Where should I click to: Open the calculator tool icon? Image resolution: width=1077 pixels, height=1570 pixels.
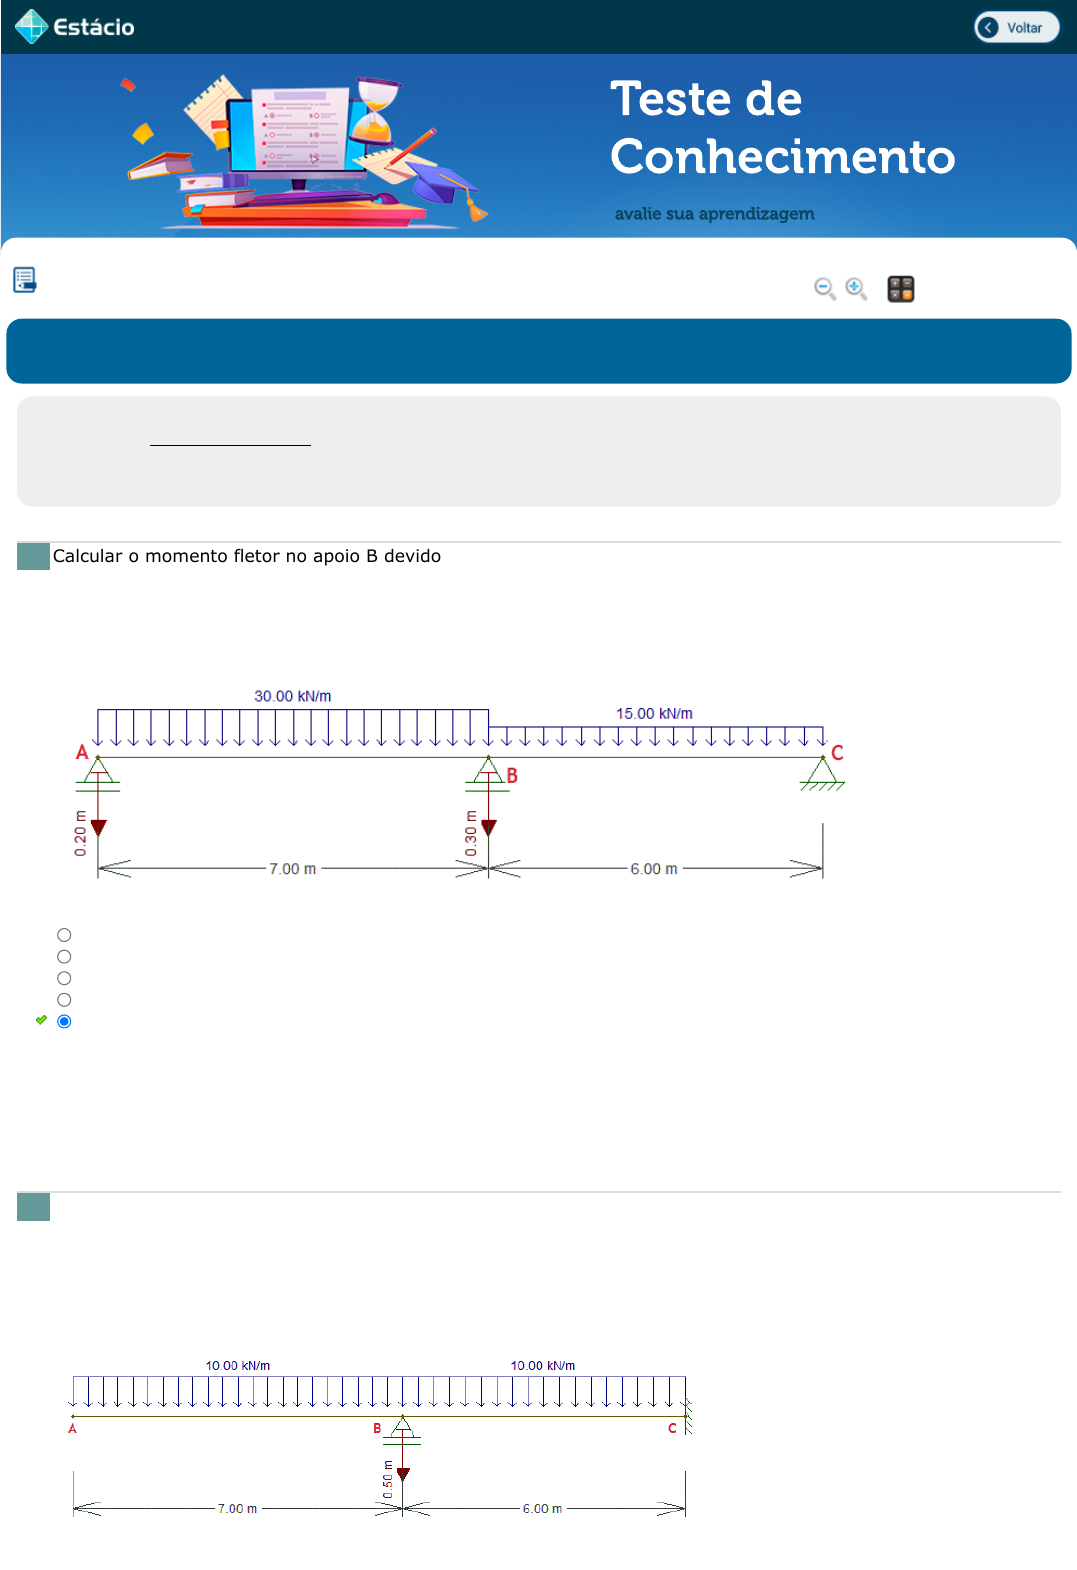tap(901, 289)
